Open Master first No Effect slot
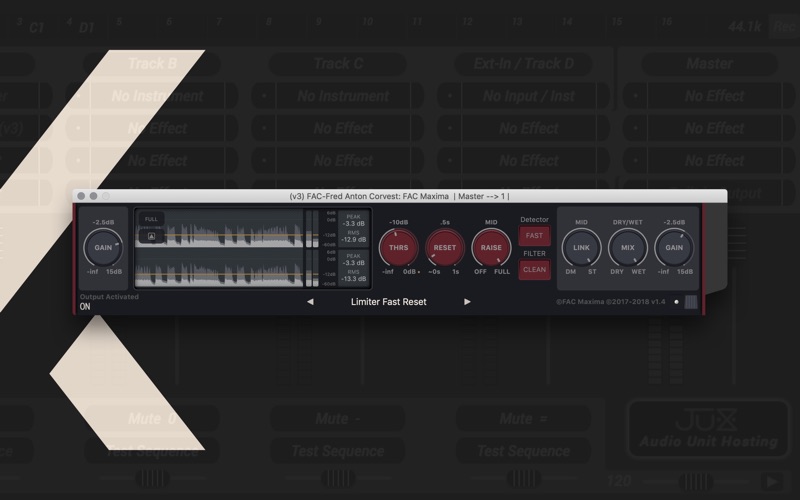 click(x=715, y=96)
